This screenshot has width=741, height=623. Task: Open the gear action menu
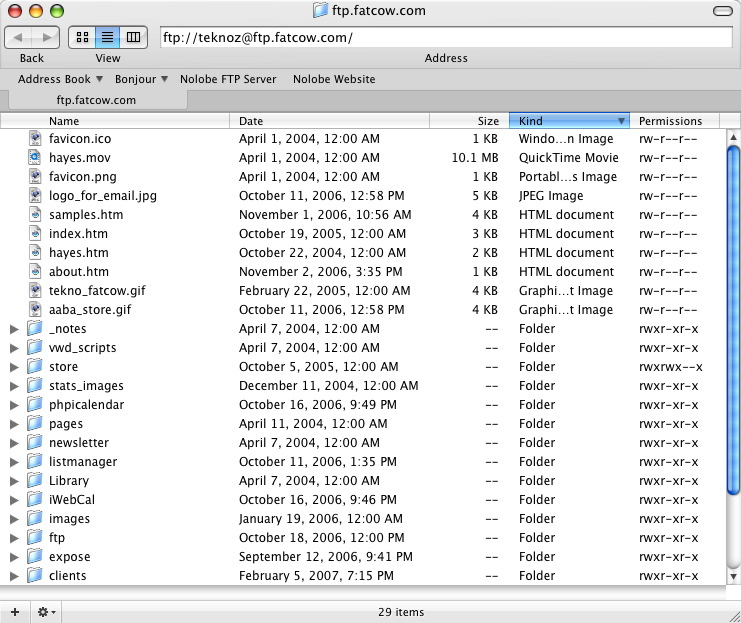pyautogui.click(x=46, y=612)
